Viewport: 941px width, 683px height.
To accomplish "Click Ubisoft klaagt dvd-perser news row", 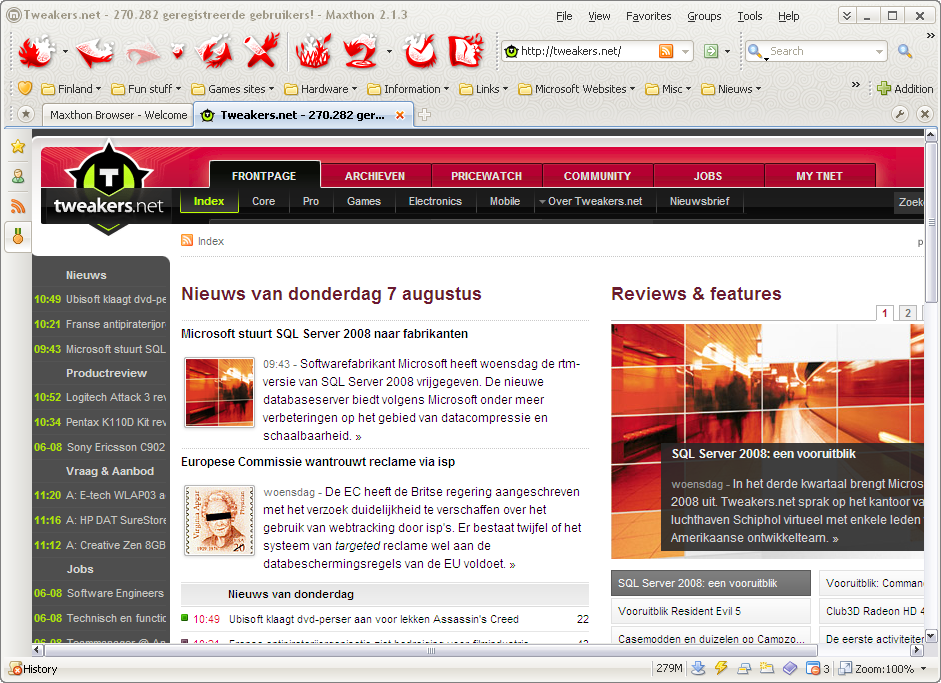I will [x=385, y=619].
